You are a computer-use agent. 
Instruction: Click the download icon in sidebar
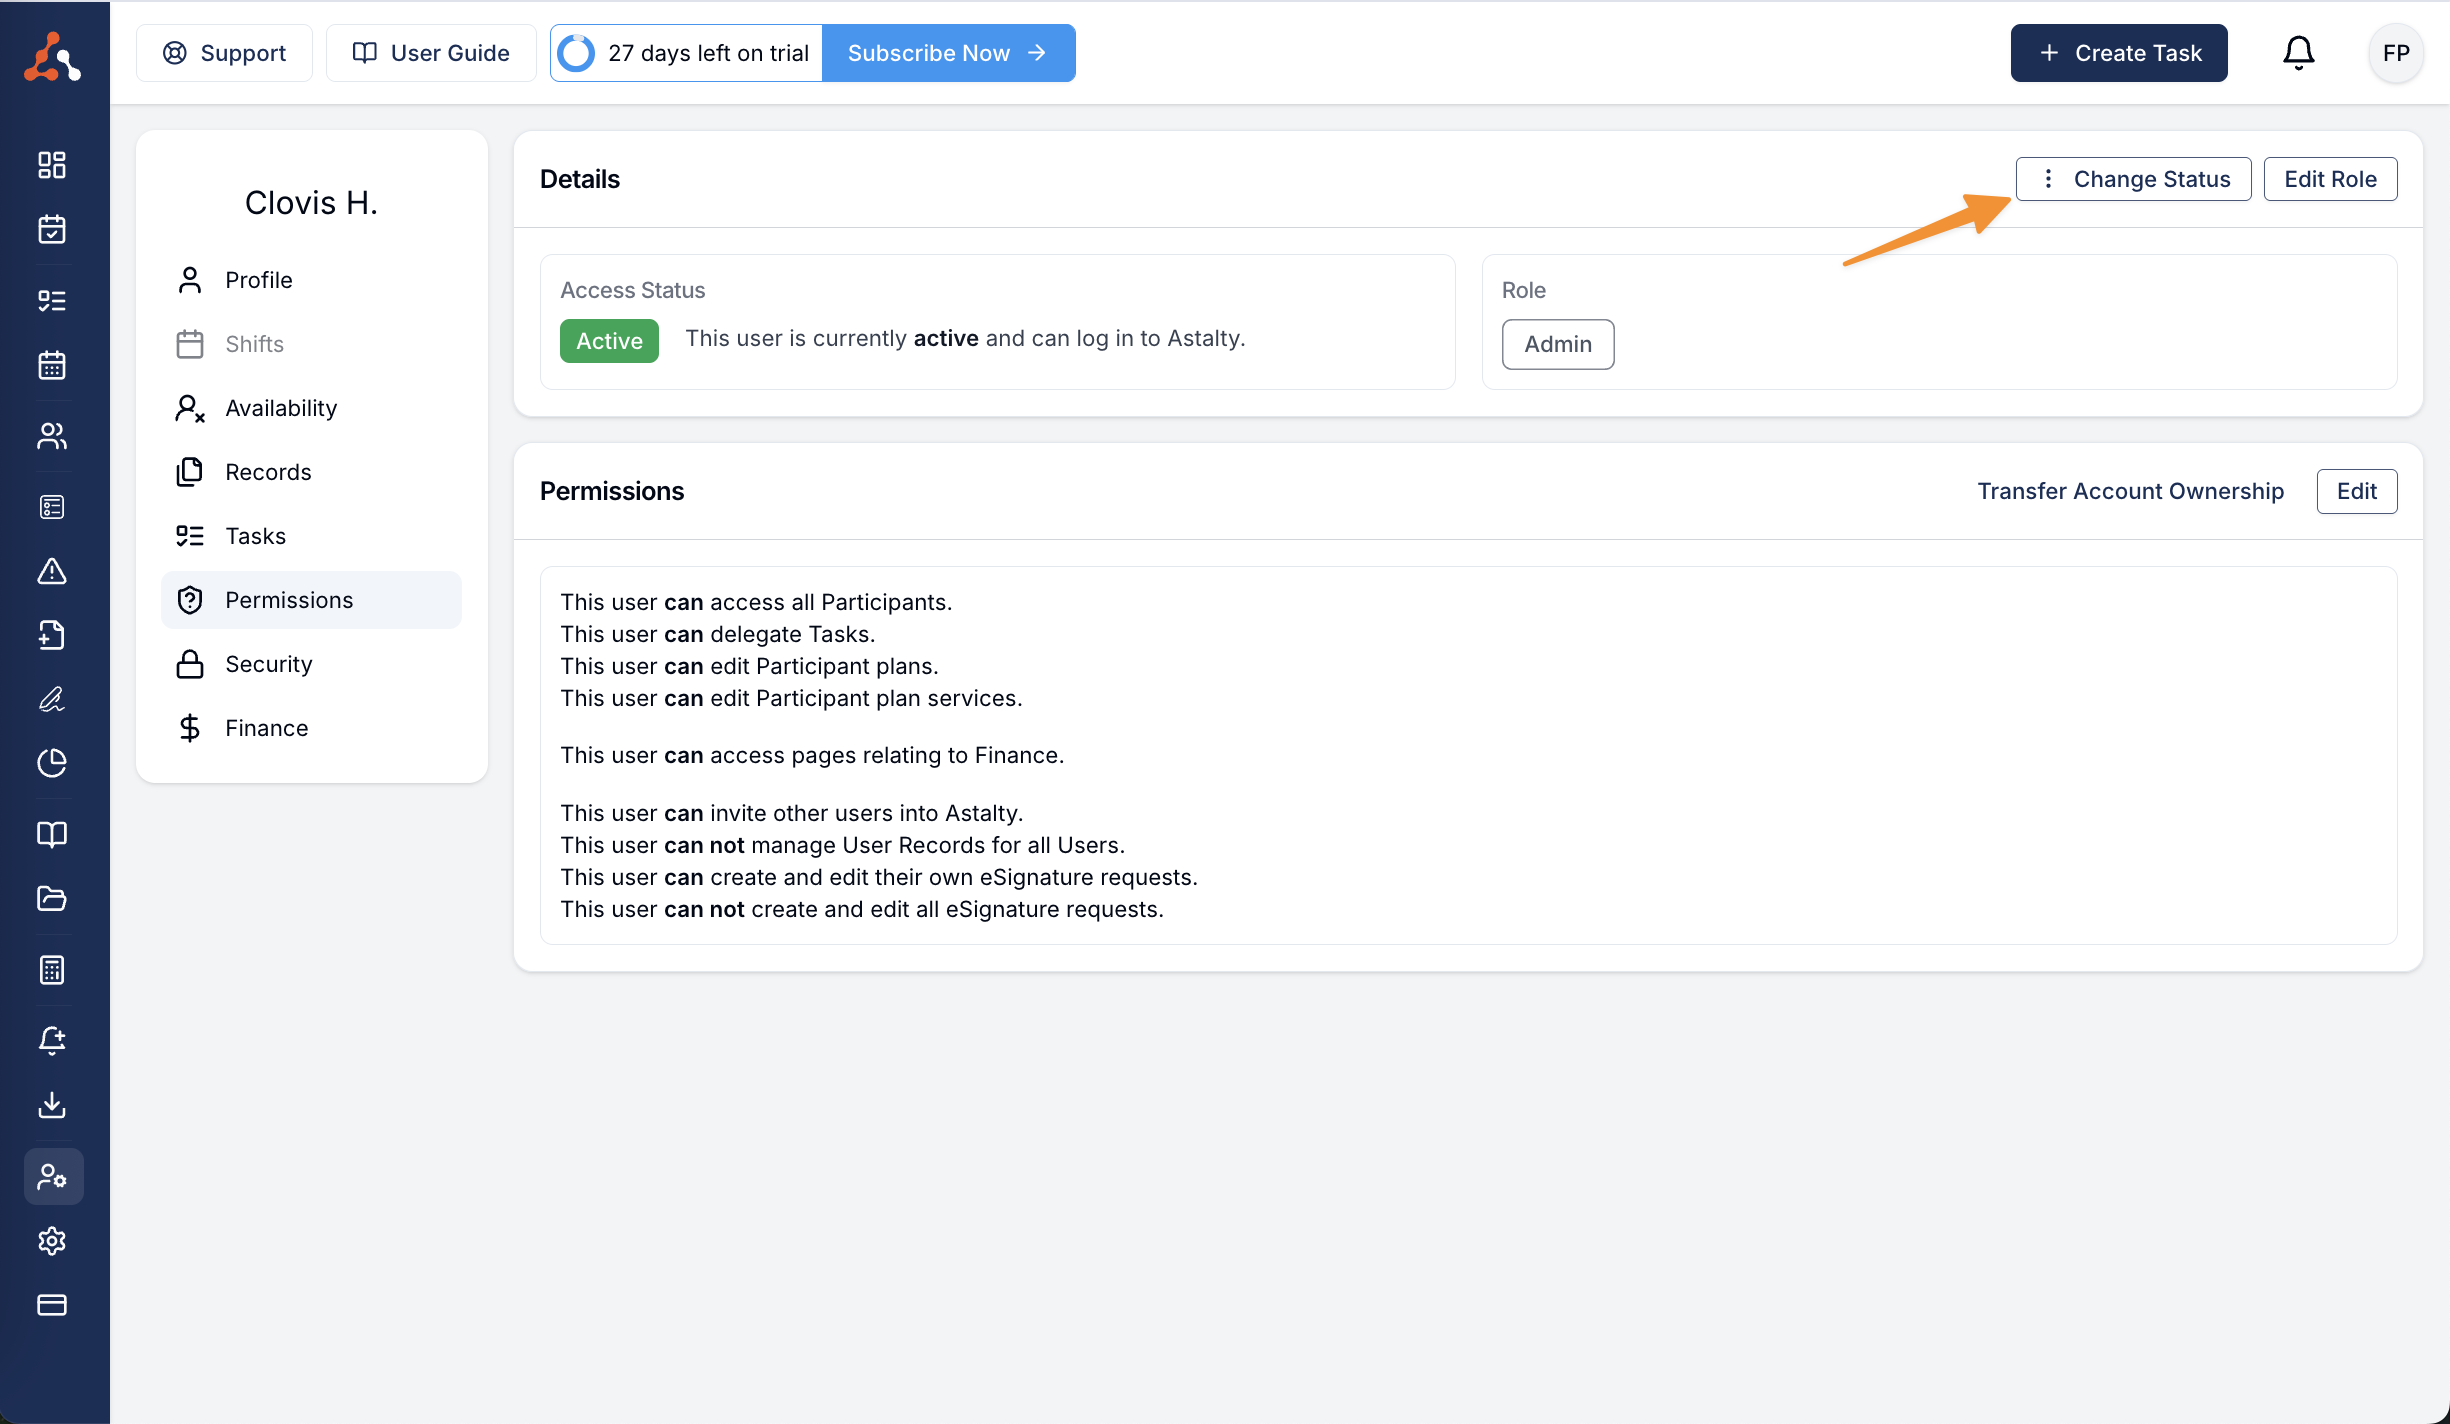click(52, 1105)
